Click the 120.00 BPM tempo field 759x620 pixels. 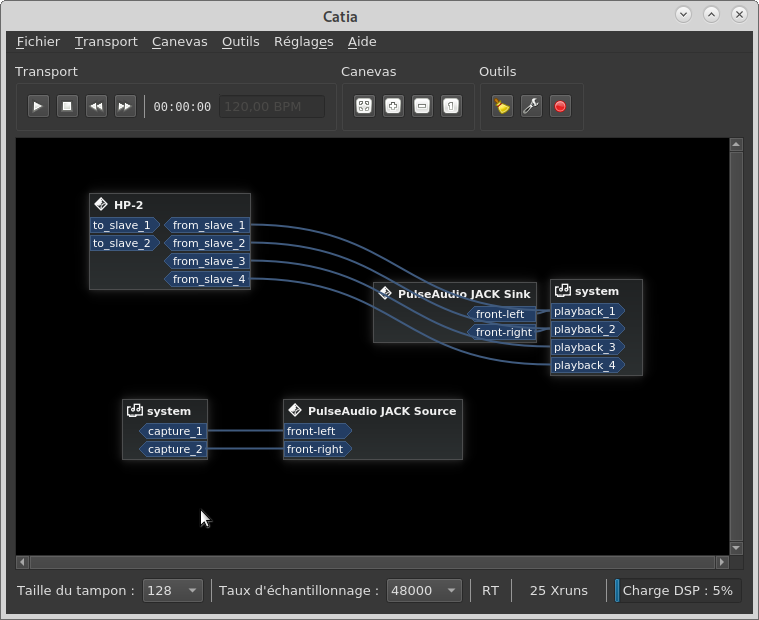pos(272,106)
